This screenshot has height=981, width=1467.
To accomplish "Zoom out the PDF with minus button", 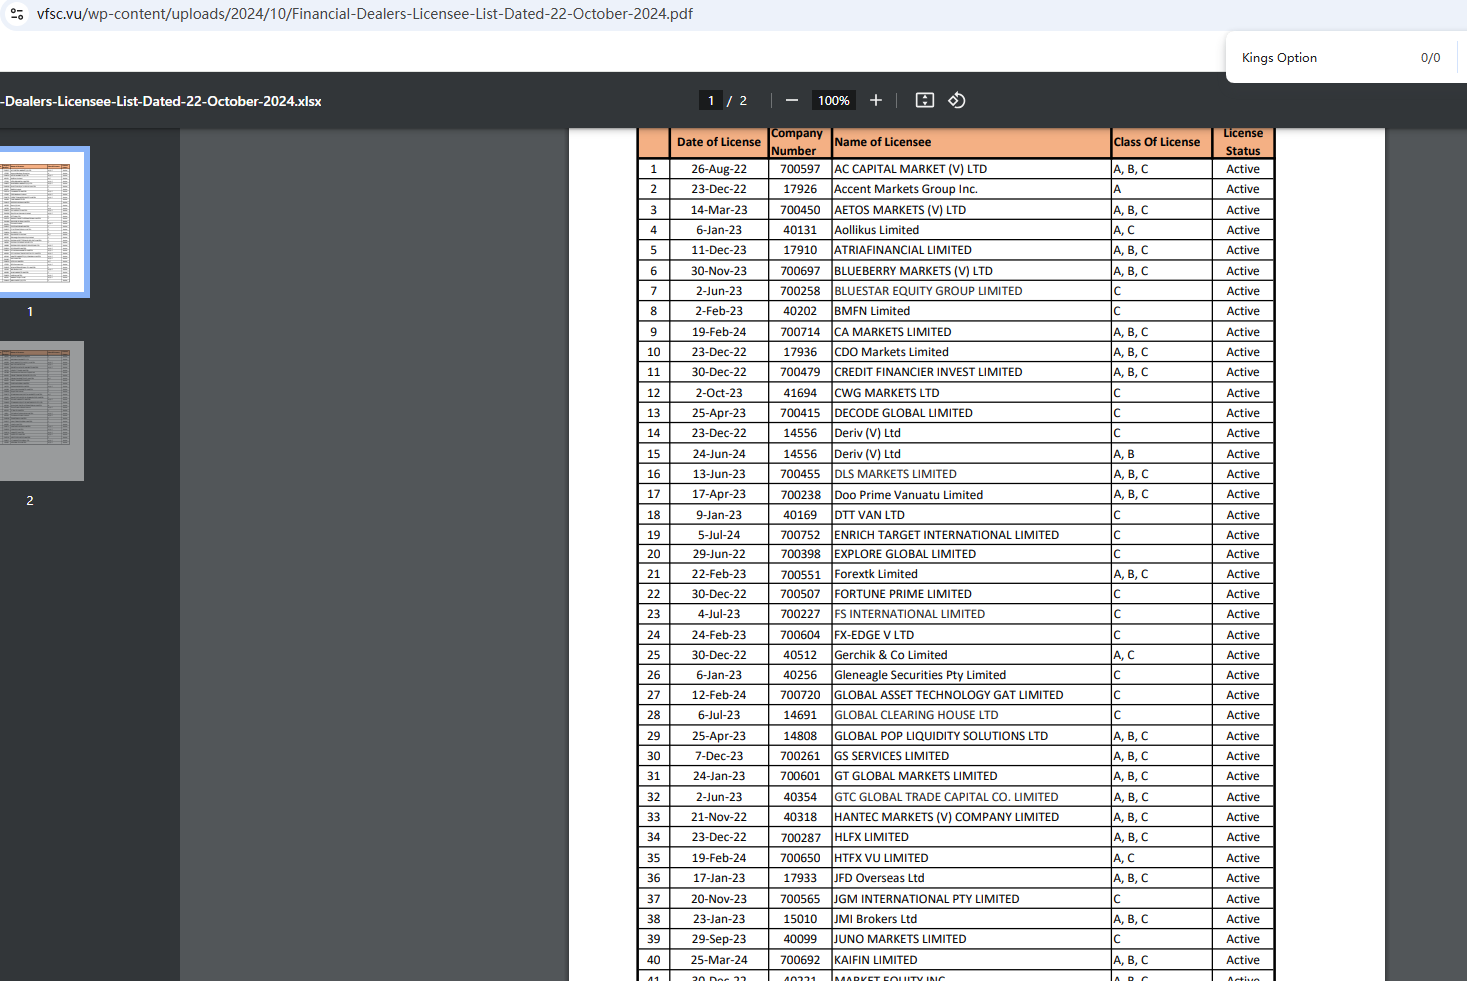I will [792, 100].
